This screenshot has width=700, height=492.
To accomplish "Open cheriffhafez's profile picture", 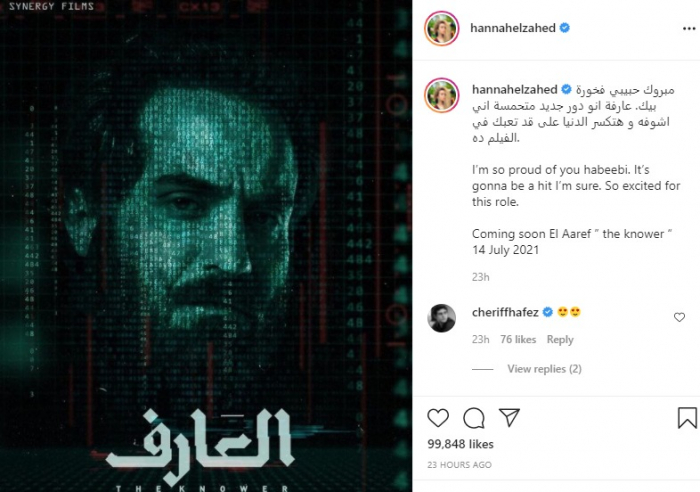I will [x=442, y=318].
